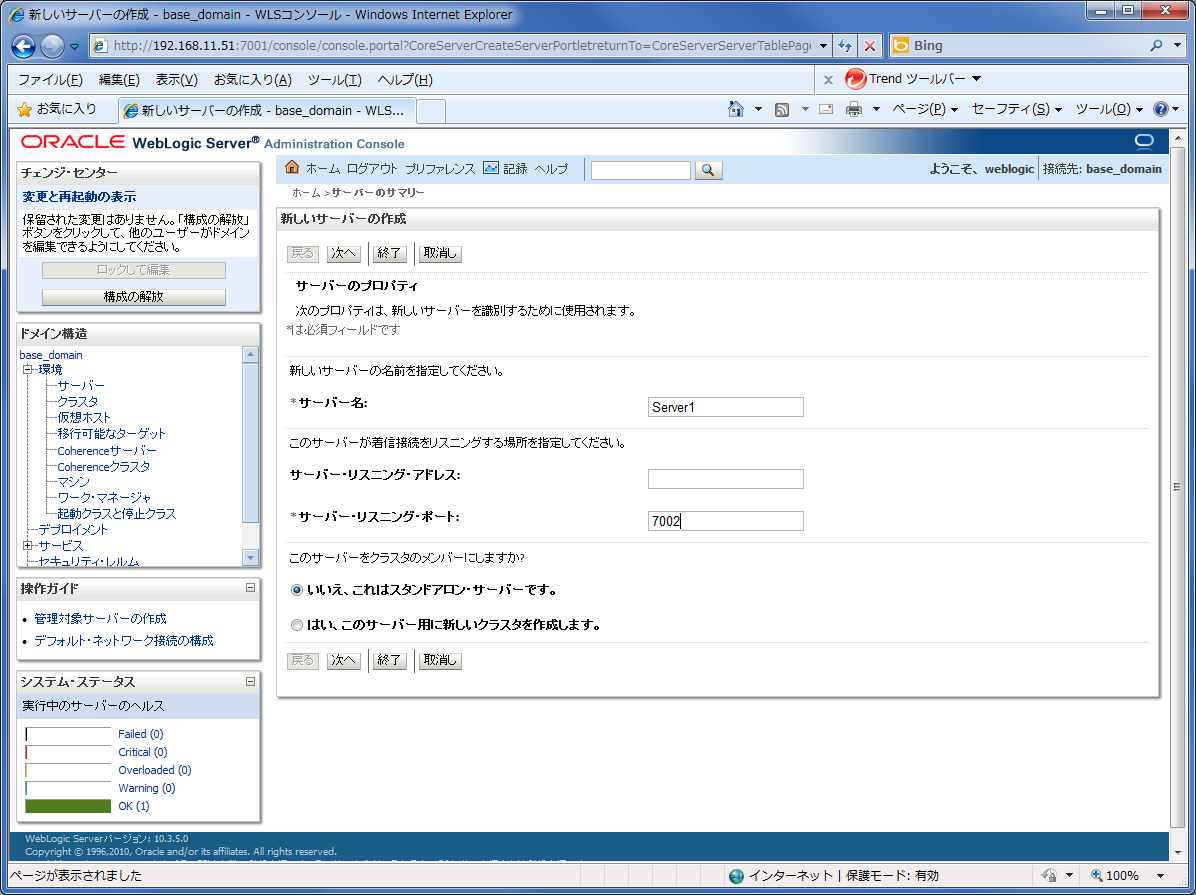
Task: Click the zoom magnifier in status bar
Action: (x=1097, y=875)
